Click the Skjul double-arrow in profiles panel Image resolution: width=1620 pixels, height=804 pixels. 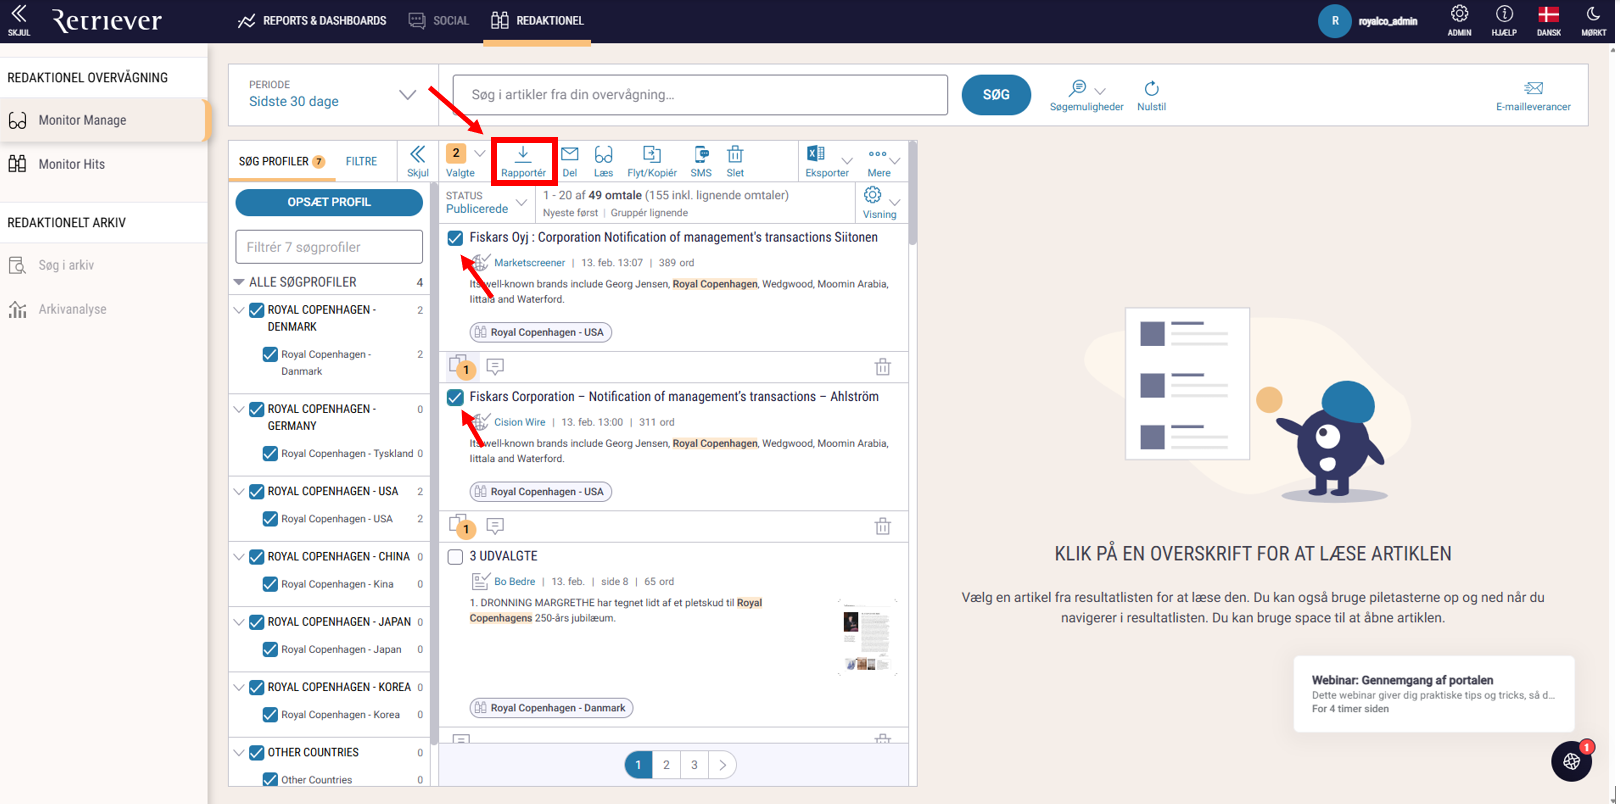click(x=418, y=154)
